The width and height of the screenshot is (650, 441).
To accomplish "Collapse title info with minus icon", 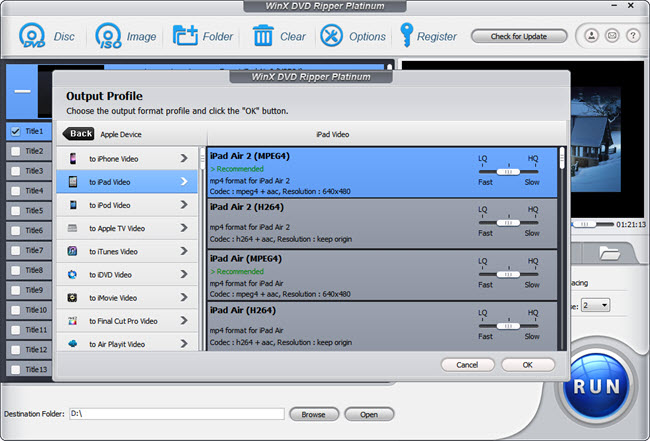I will coord(22,91).
